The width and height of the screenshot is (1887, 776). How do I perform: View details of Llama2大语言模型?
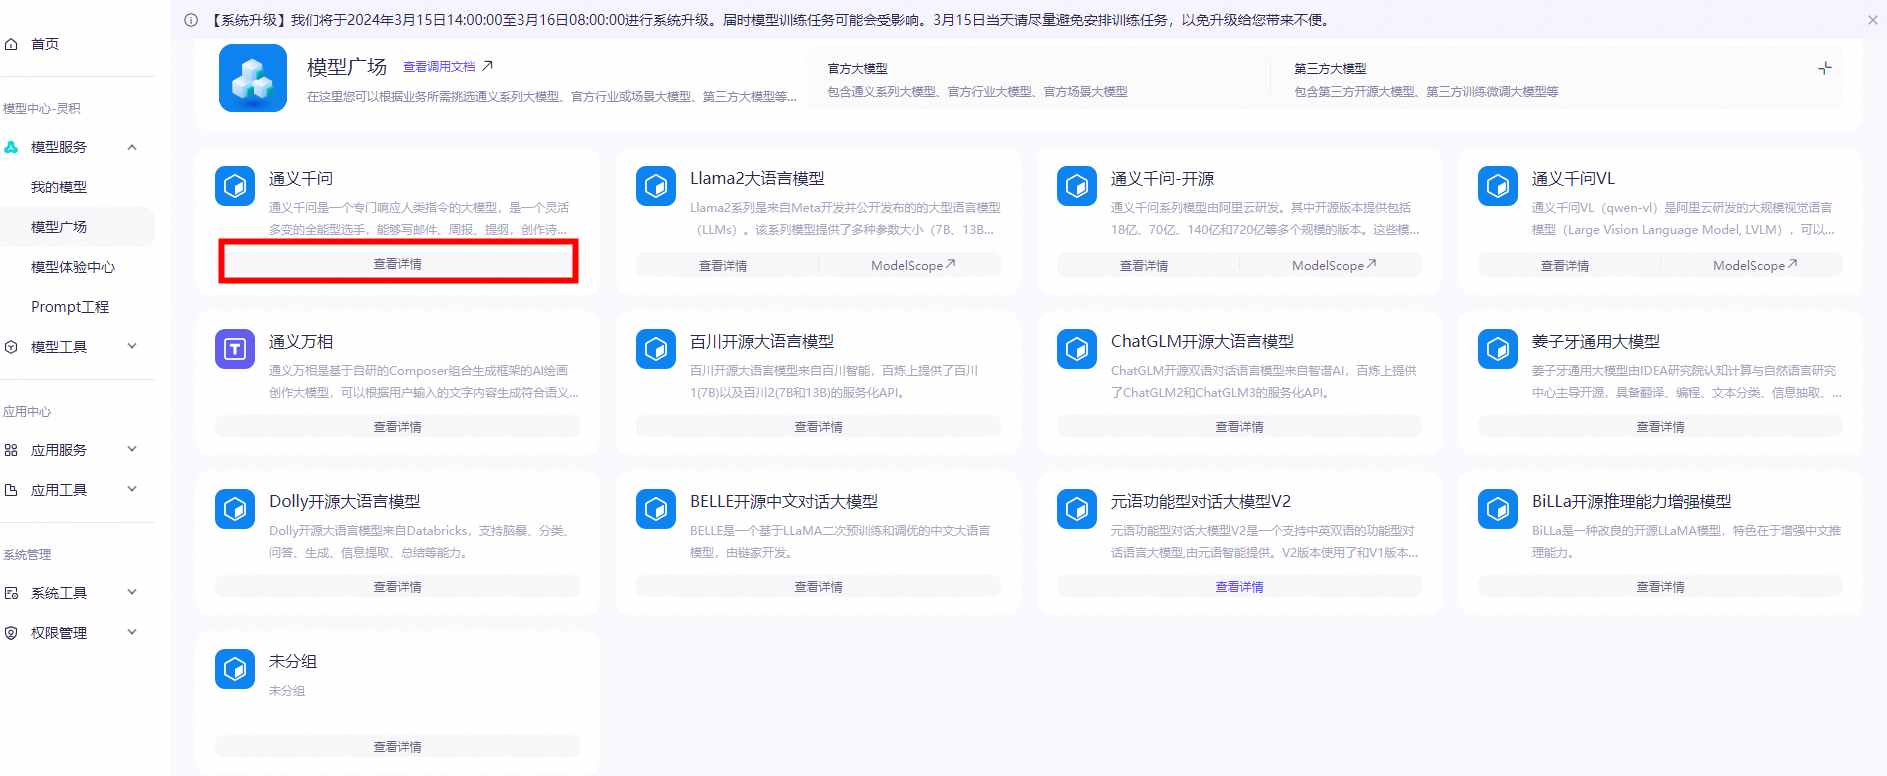723,265
